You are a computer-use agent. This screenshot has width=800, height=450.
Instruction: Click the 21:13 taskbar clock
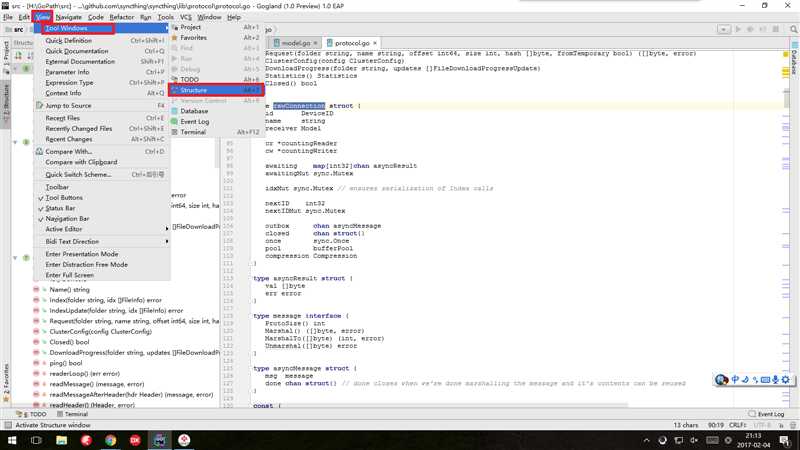pyautogui.click(x=753, y=436)
